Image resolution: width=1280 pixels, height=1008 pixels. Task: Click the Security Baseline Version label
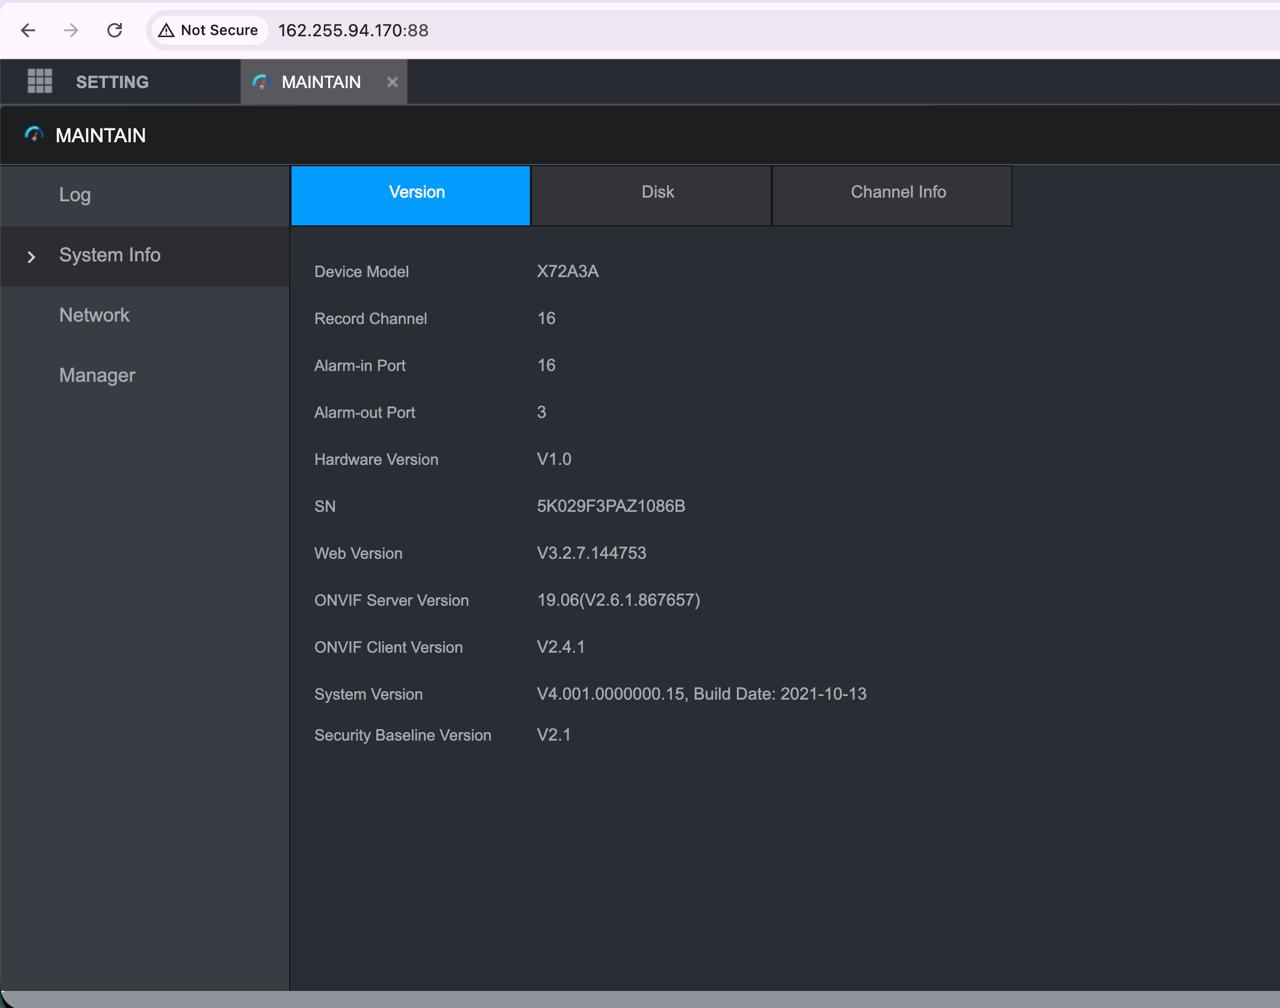click(403, 735)
